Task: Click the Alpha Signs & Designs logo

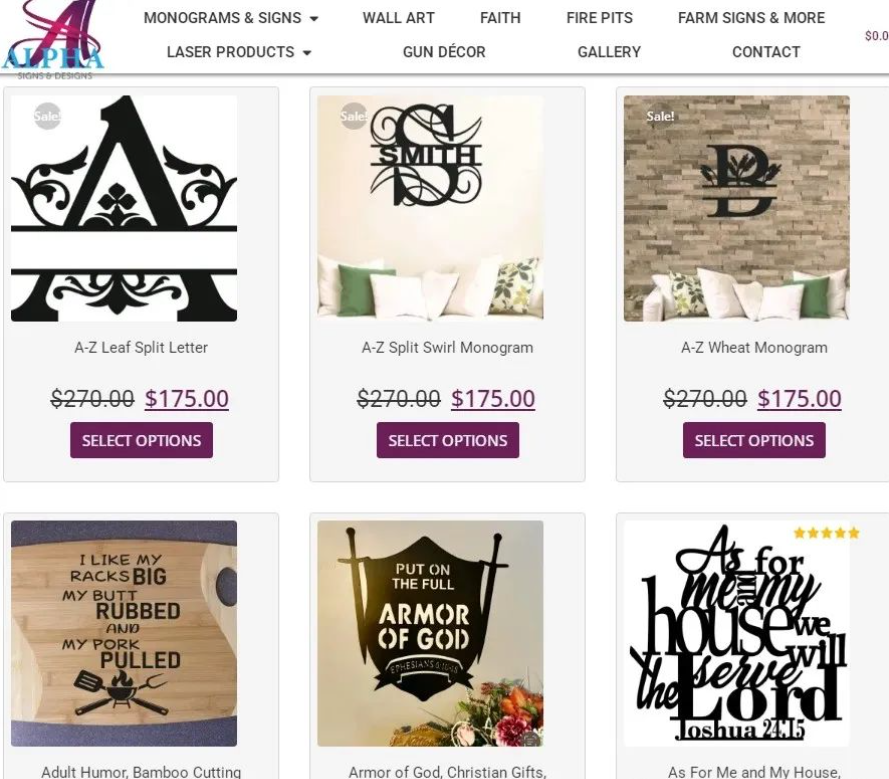Action: pos(53,40)
